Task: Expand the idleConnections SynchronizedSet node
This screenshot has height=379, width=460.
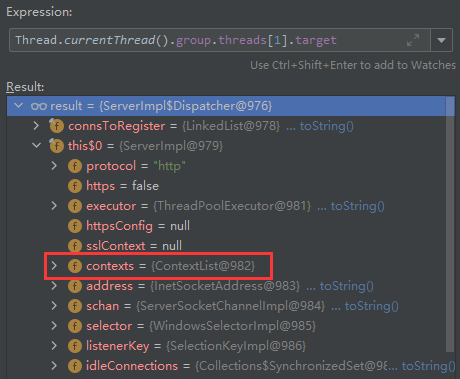Action: click(x=54, y=366)
